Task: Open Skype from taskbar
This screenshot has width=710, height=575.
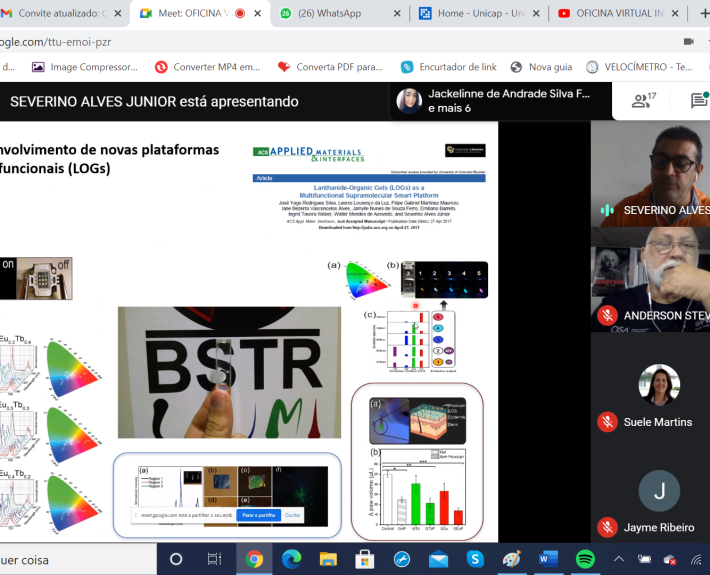Action: coord(475,560)
